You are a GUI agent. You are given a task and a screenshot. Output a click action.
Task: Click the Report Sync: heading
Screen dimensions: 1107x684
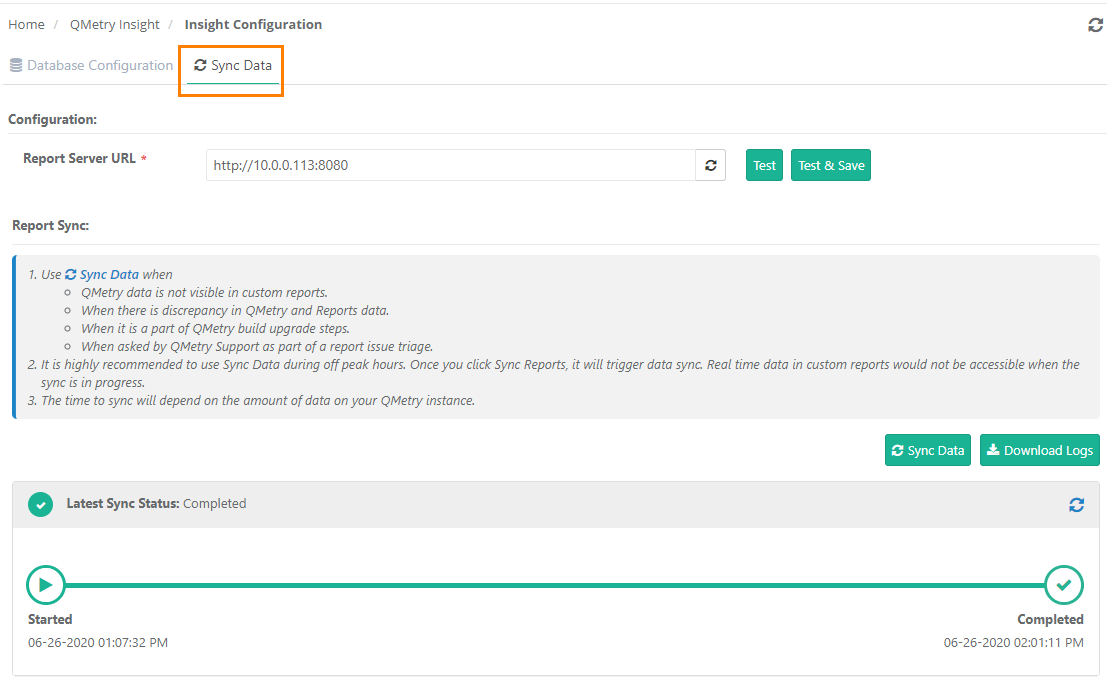[x=50, y=225]
